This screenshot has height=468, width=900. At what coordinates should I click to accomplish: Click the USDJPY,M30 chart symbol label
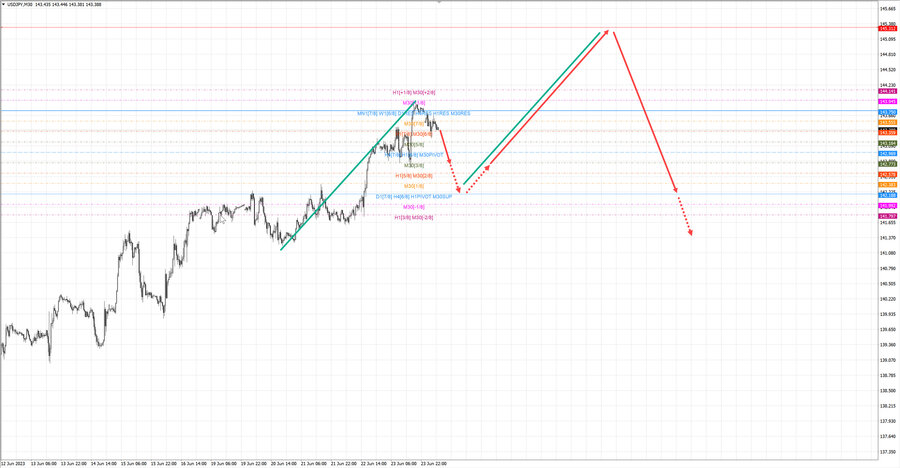[19, 4]
